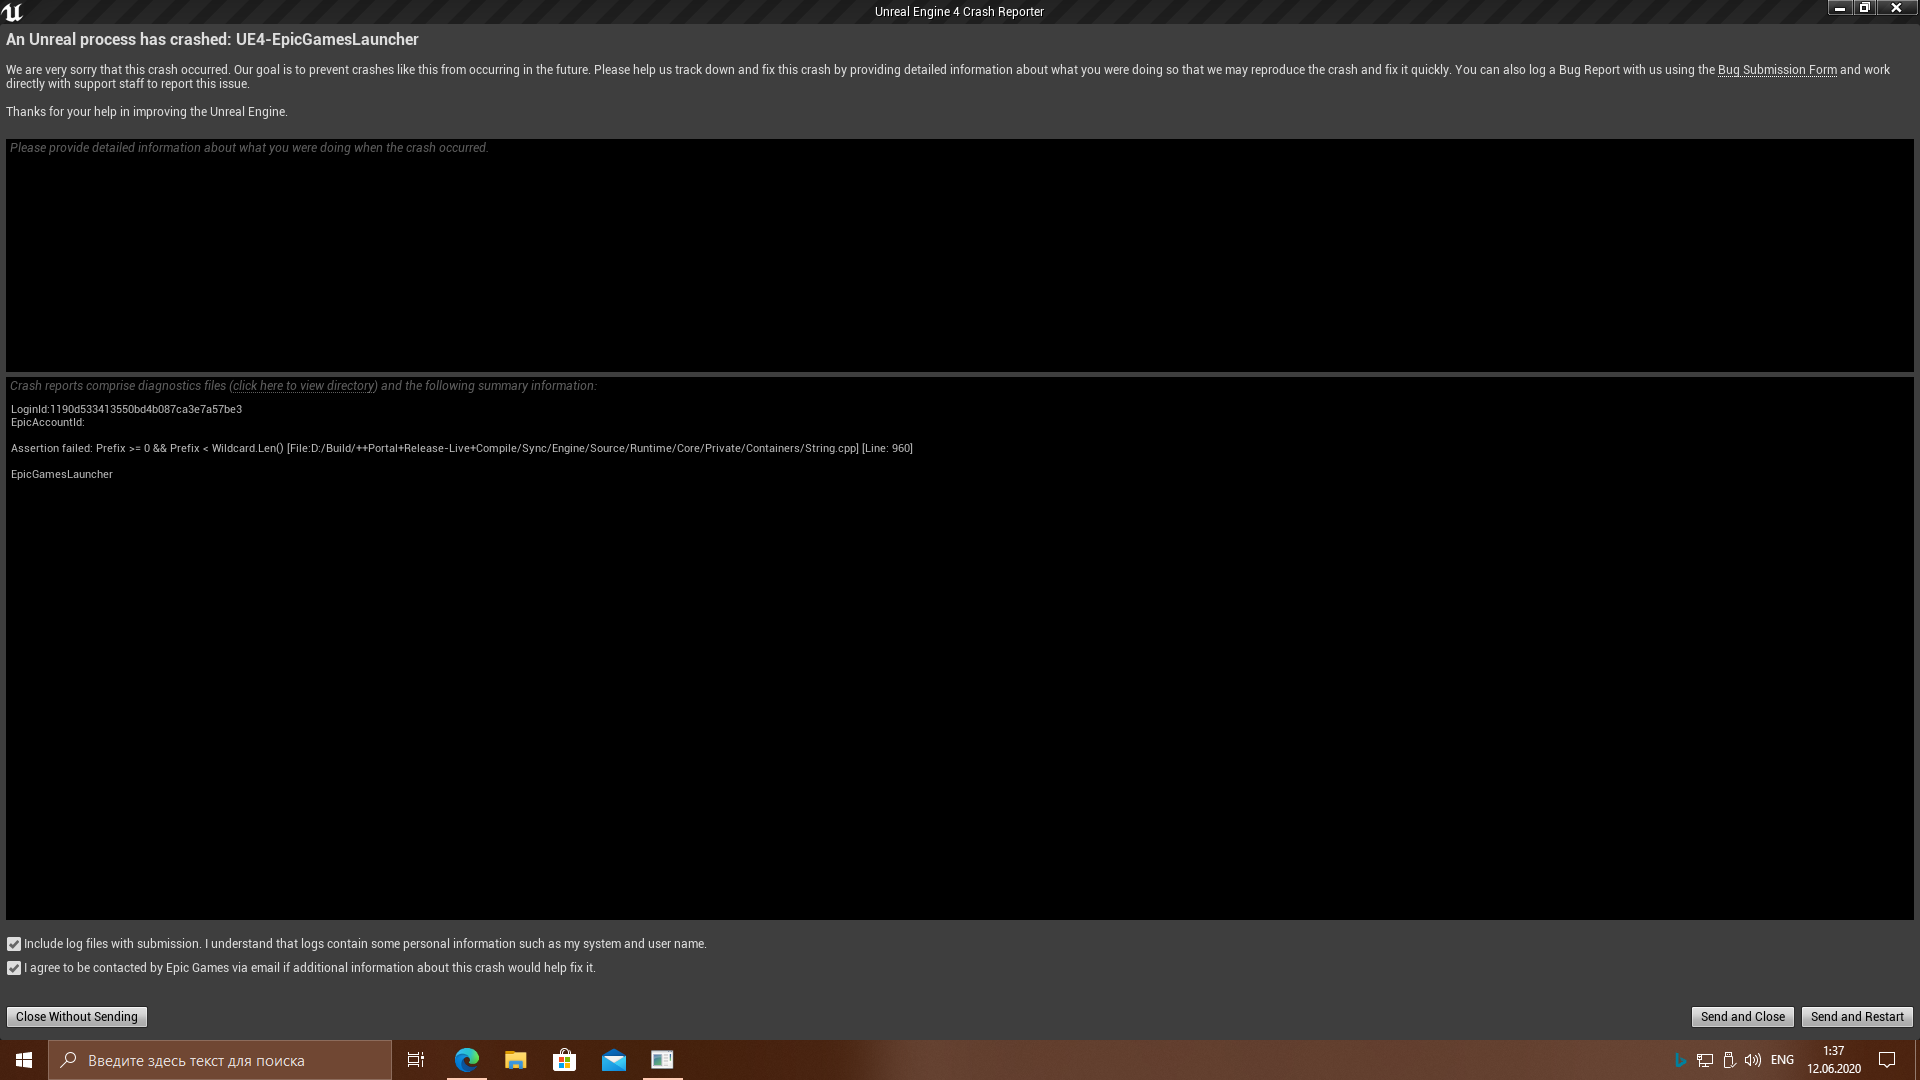Restore down the Crash Reporter window

coord(1865,8)
